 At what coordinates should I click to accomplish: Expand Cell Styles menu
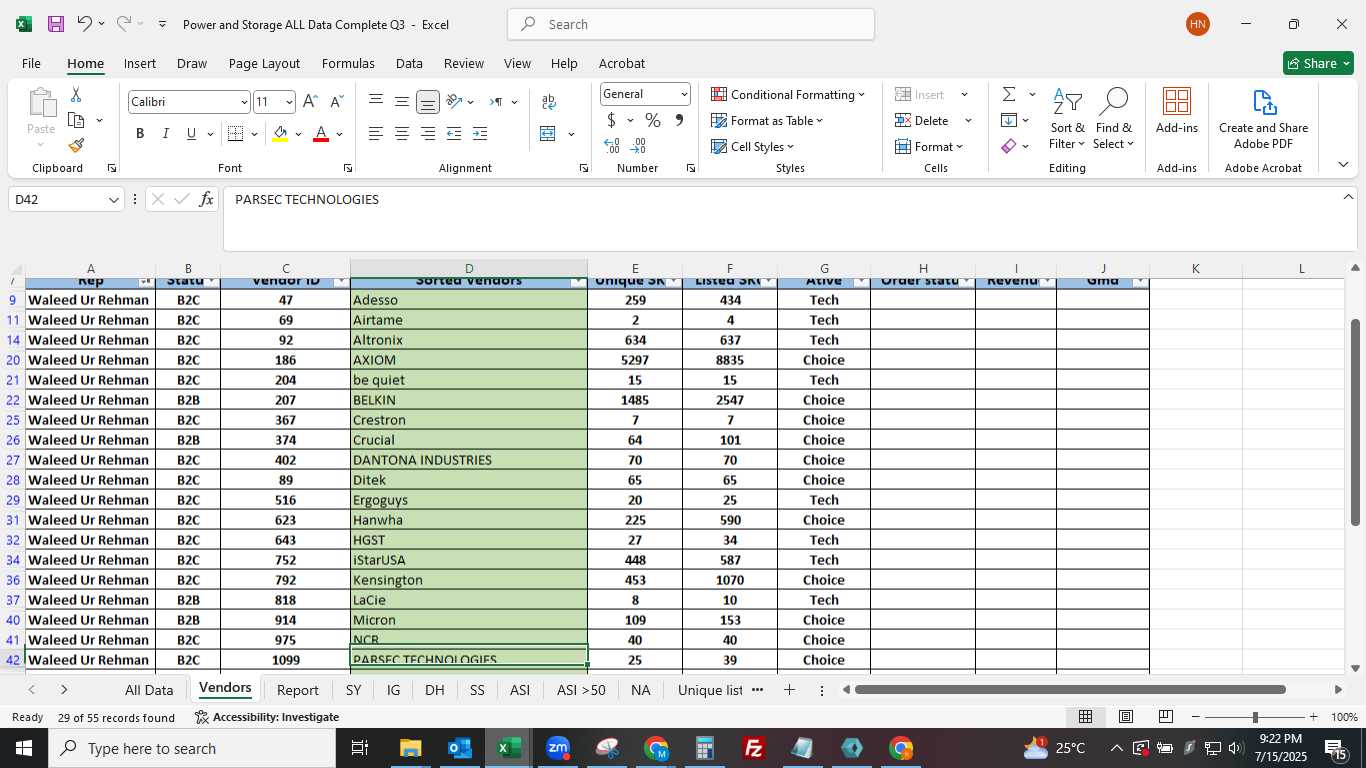pyautogui.click(x=752, y=146)
